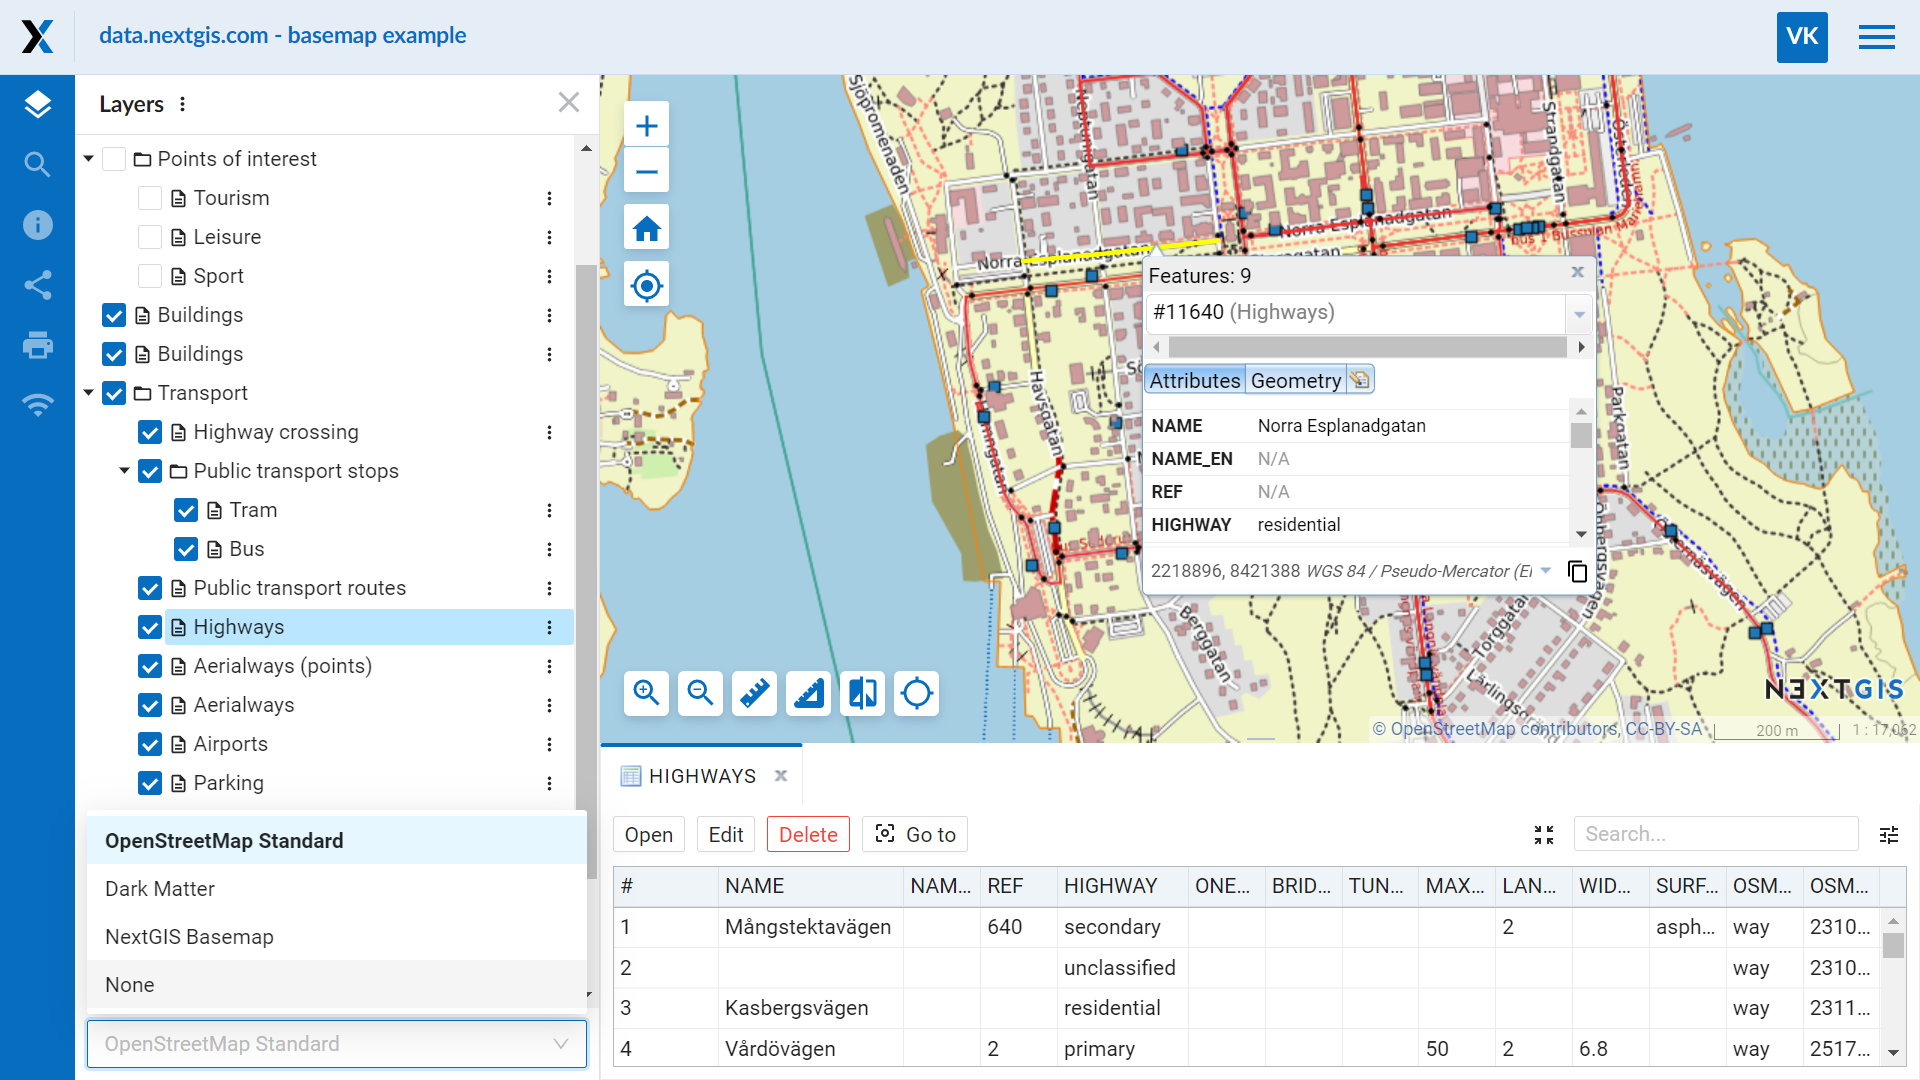Screen dimensions: 1920x1080
Task: Close the feature identify popup
Action: pyautogui.click(x=1577, y=272)
